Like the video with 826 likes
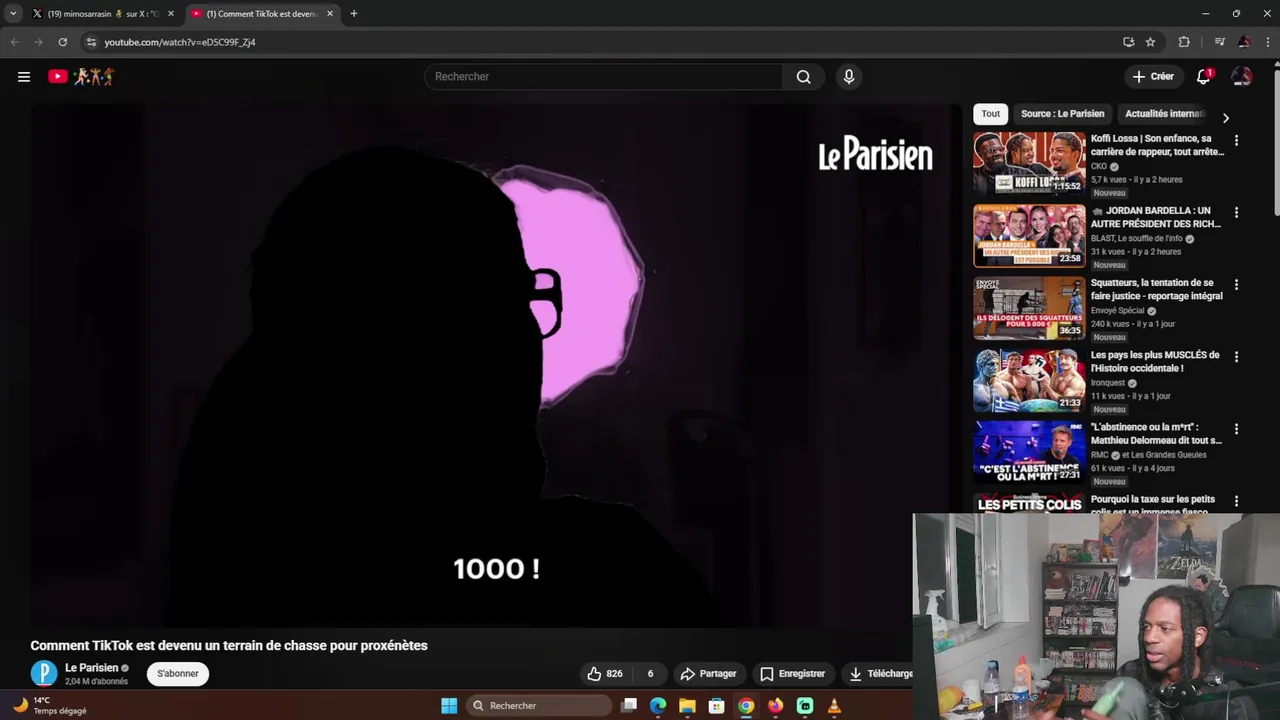Screen dimensions: 1280x720 click(x=605, y=674)
